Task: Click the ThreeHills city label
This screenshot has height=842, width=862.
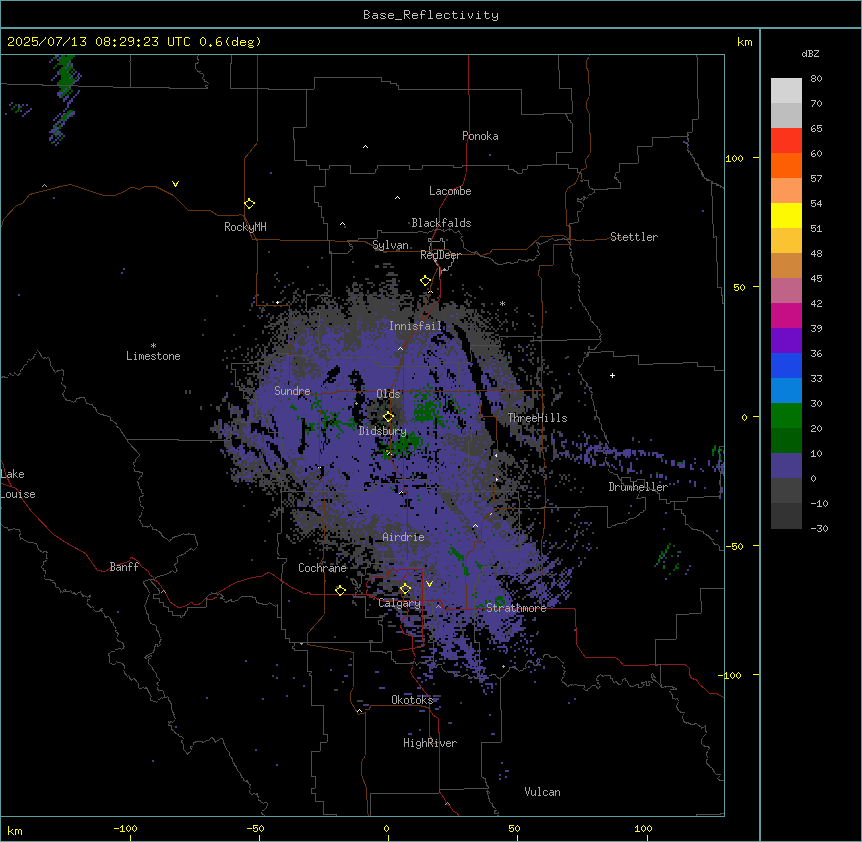Action: (537, 418)
